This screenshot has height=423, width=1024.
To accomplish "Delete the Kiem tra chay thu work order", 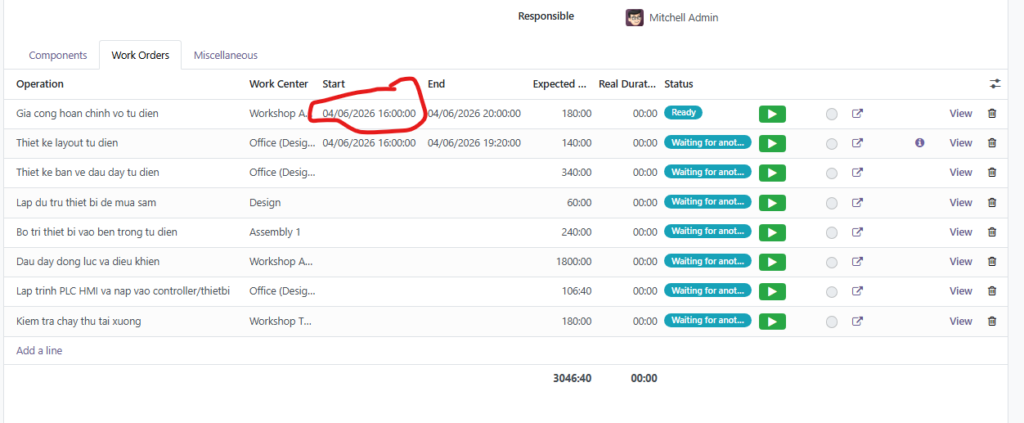I will pyautogui.click(x=992, y=321).
